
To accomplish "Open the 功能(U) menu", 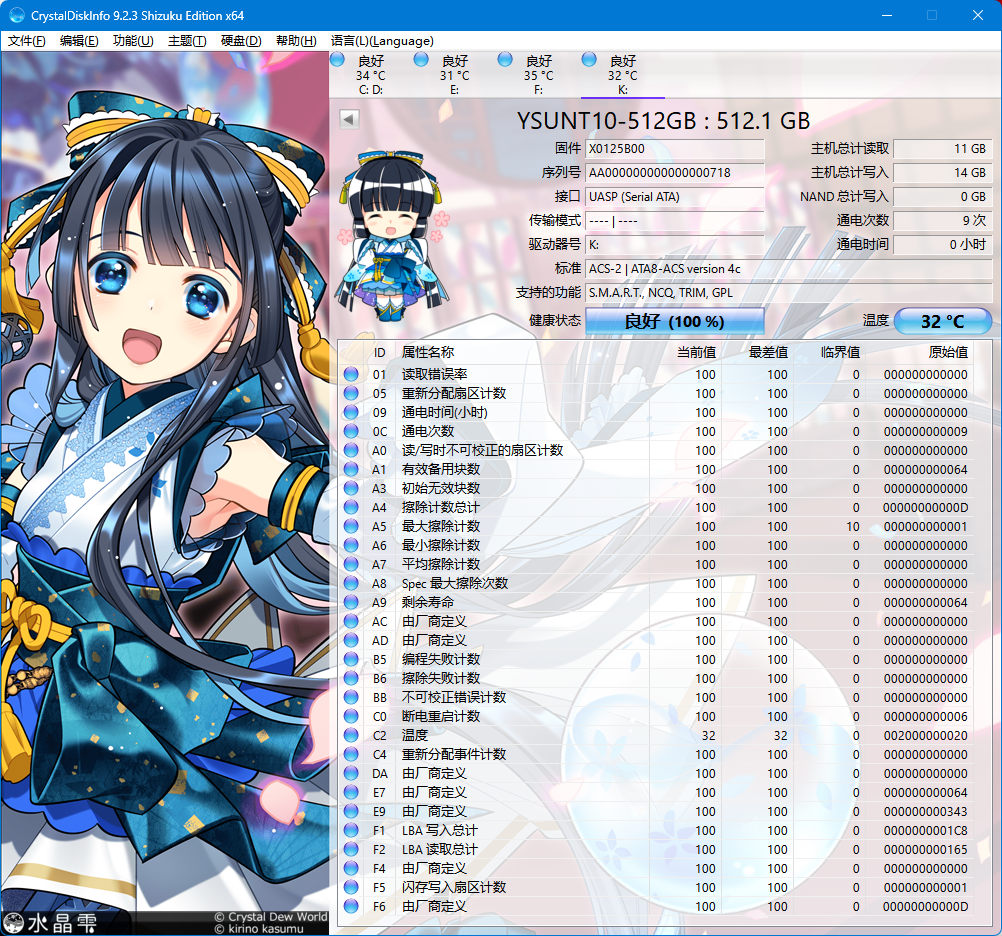I will point(133,41).
